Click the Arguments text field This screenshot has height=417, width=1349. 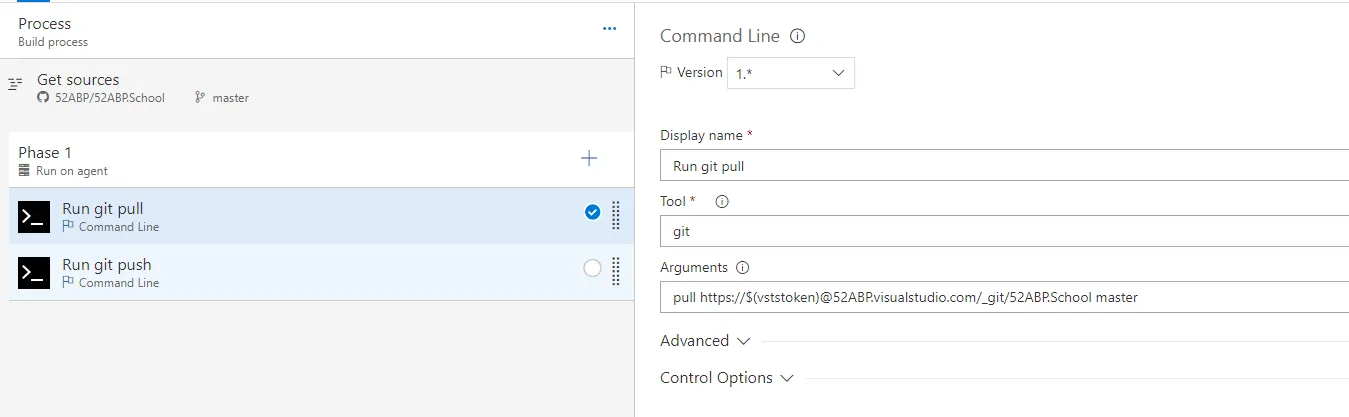[x=1000, y=297]
